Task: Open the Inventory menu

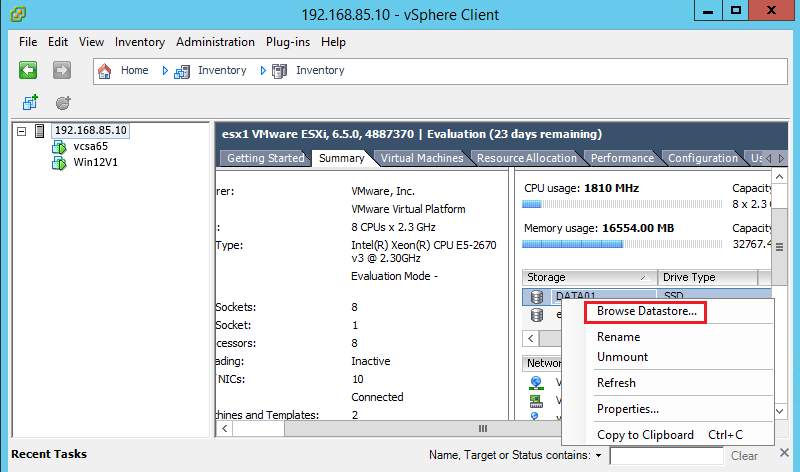Action: [140, 42]
